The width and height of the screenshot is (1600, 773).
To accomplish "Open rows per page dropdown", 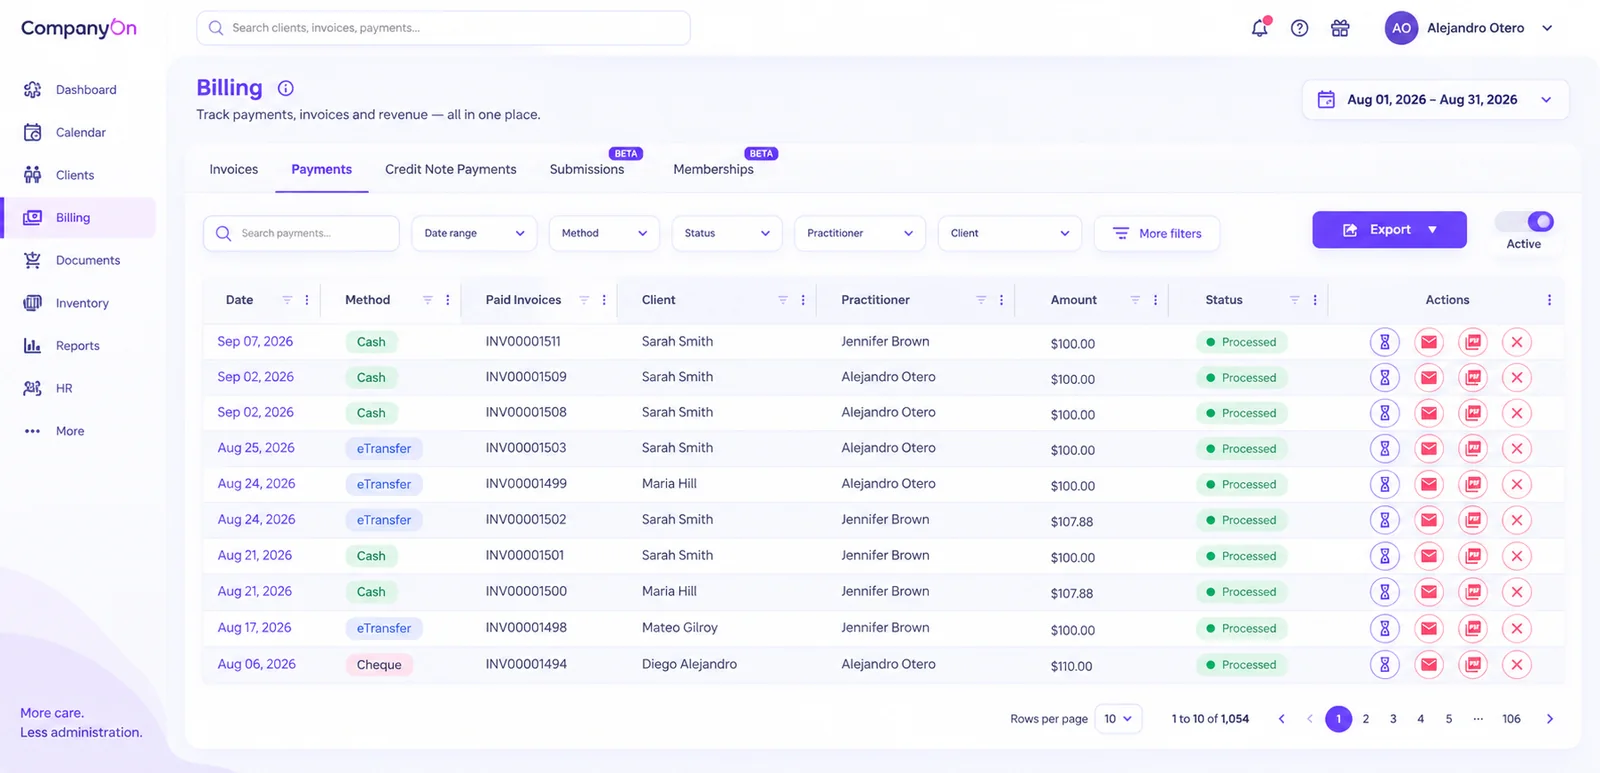I will click(x=1118, y=719).
